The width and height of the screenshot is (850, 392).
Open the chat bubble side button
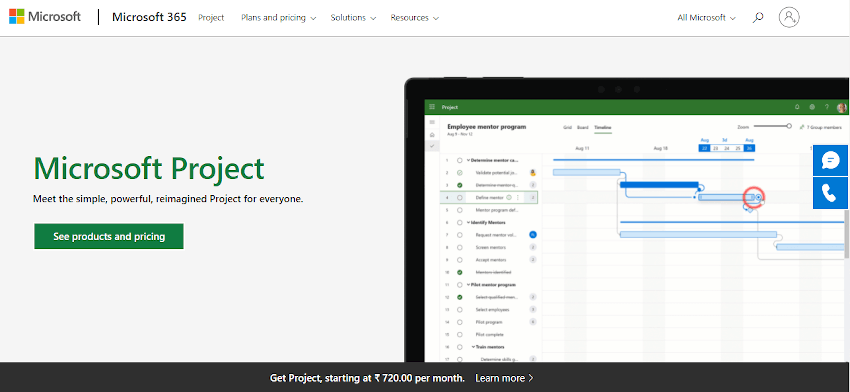(830, 160)
